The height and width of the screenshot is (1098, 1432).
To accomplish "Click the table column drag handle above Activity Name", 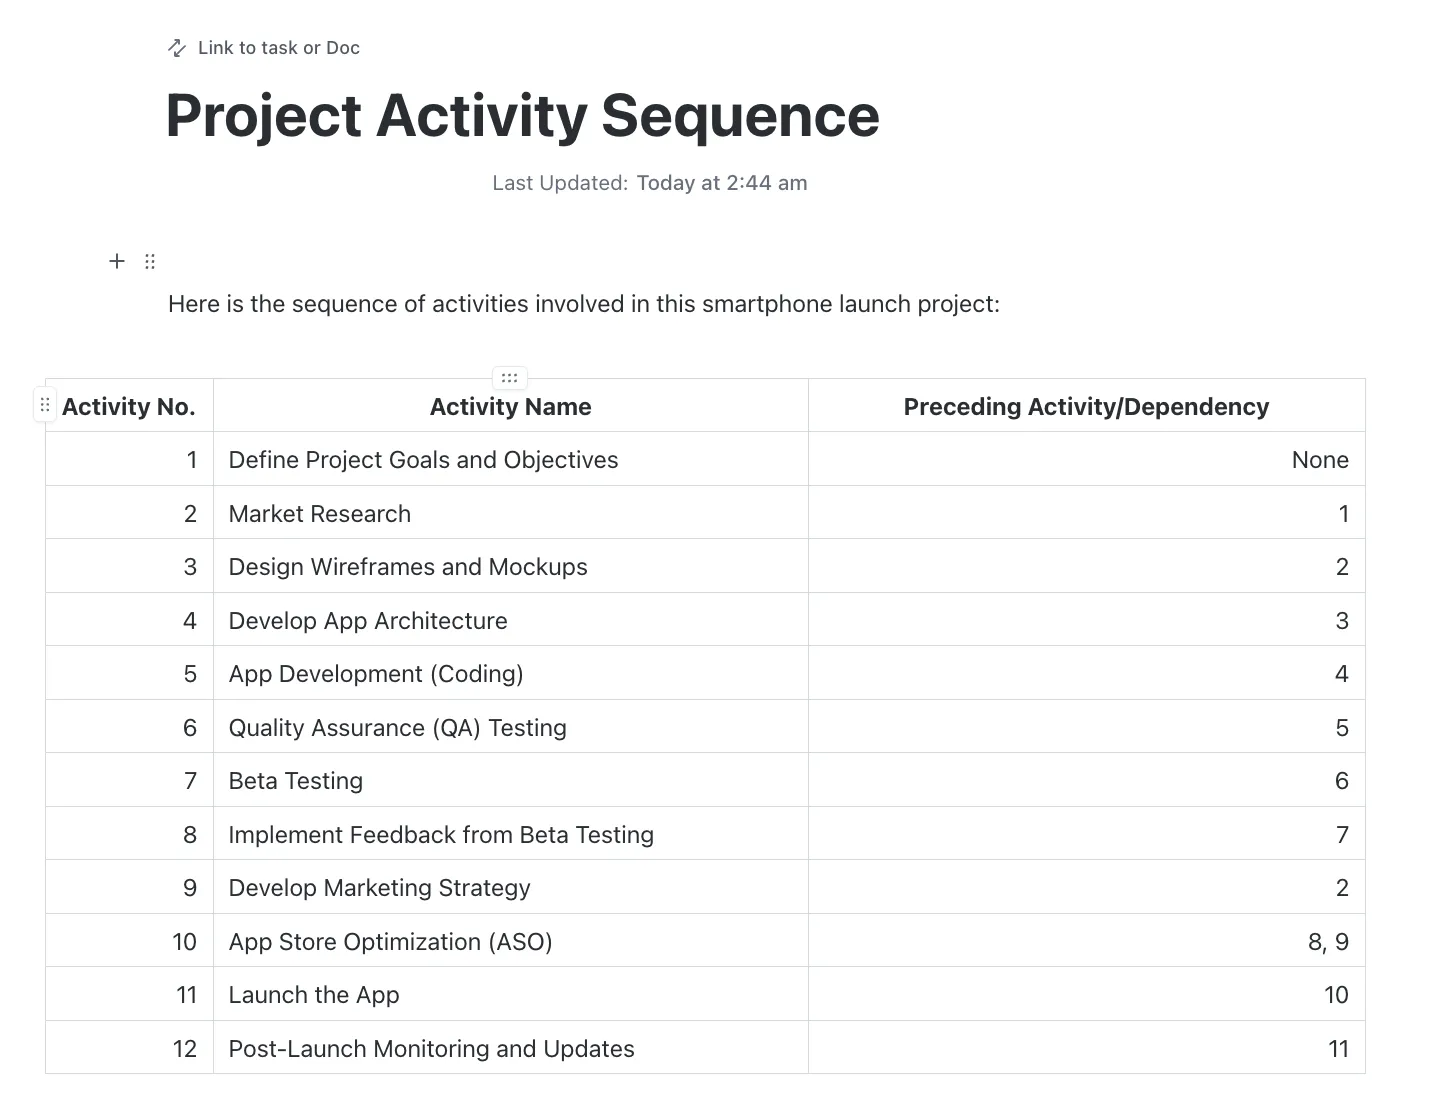I will coord(510,378).
